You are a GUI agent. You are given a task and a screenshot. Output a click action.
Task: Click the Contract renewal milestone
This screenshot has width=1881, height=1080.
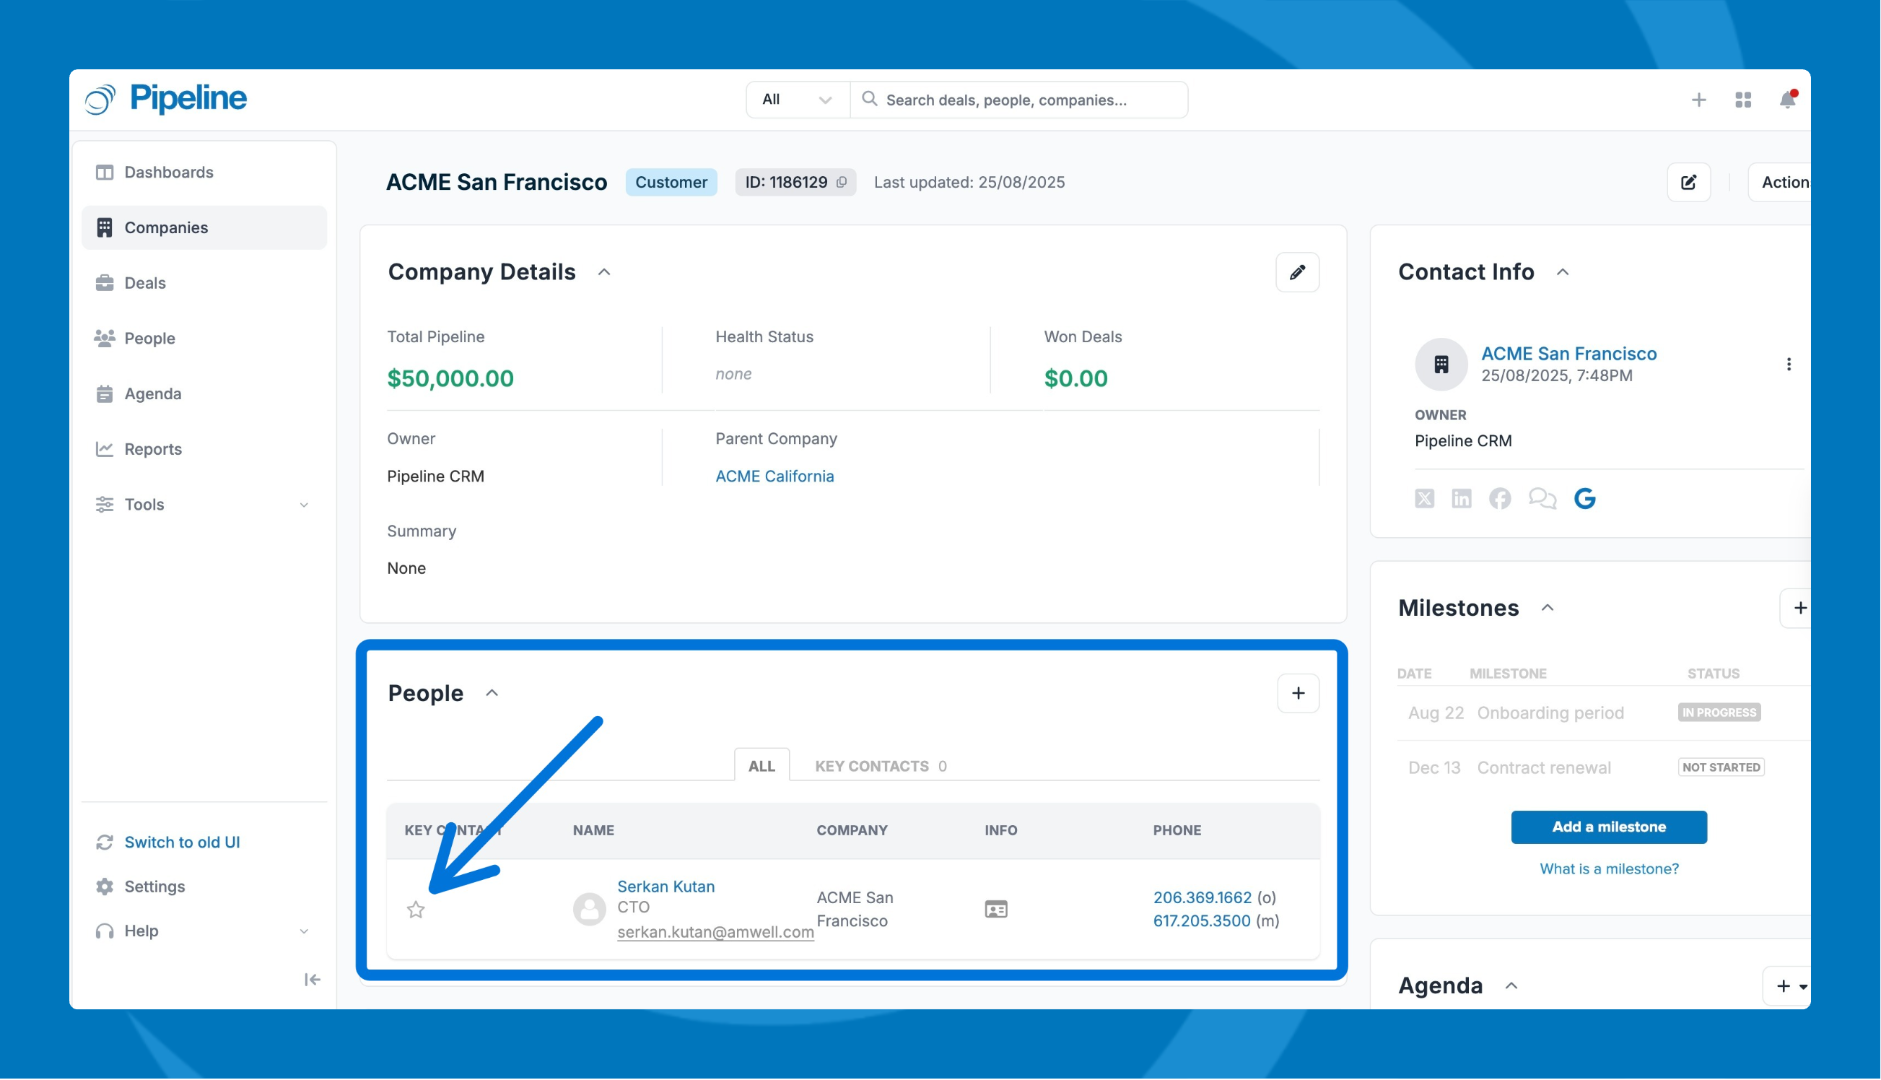tap(1544, 768)
